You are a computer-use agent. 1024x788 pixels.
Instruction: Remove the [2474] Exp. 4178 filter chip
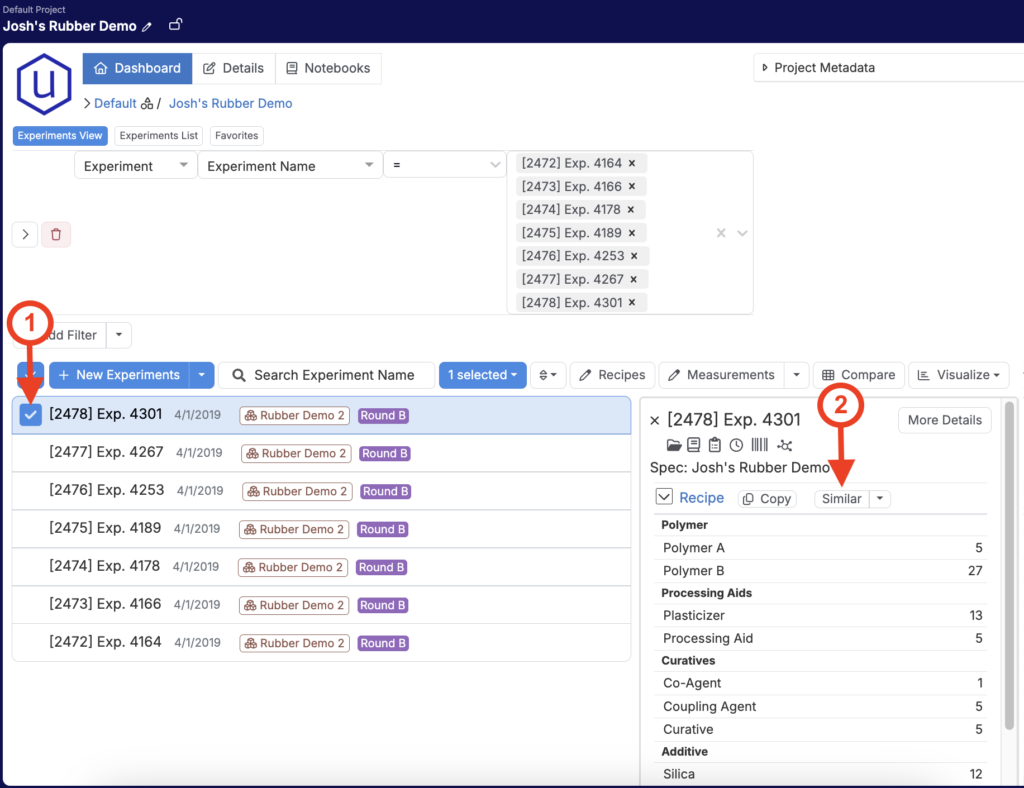(x=631, y=210)
